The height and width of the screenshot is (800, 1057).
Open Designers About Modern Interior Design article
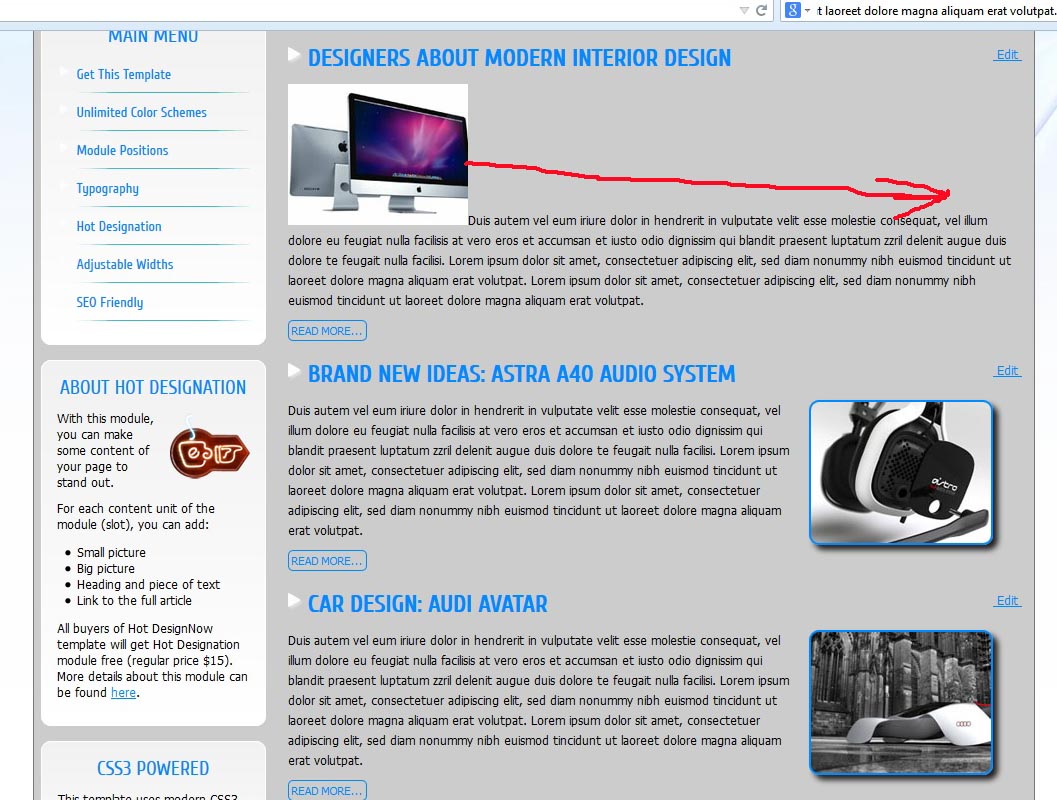[519, 58]
